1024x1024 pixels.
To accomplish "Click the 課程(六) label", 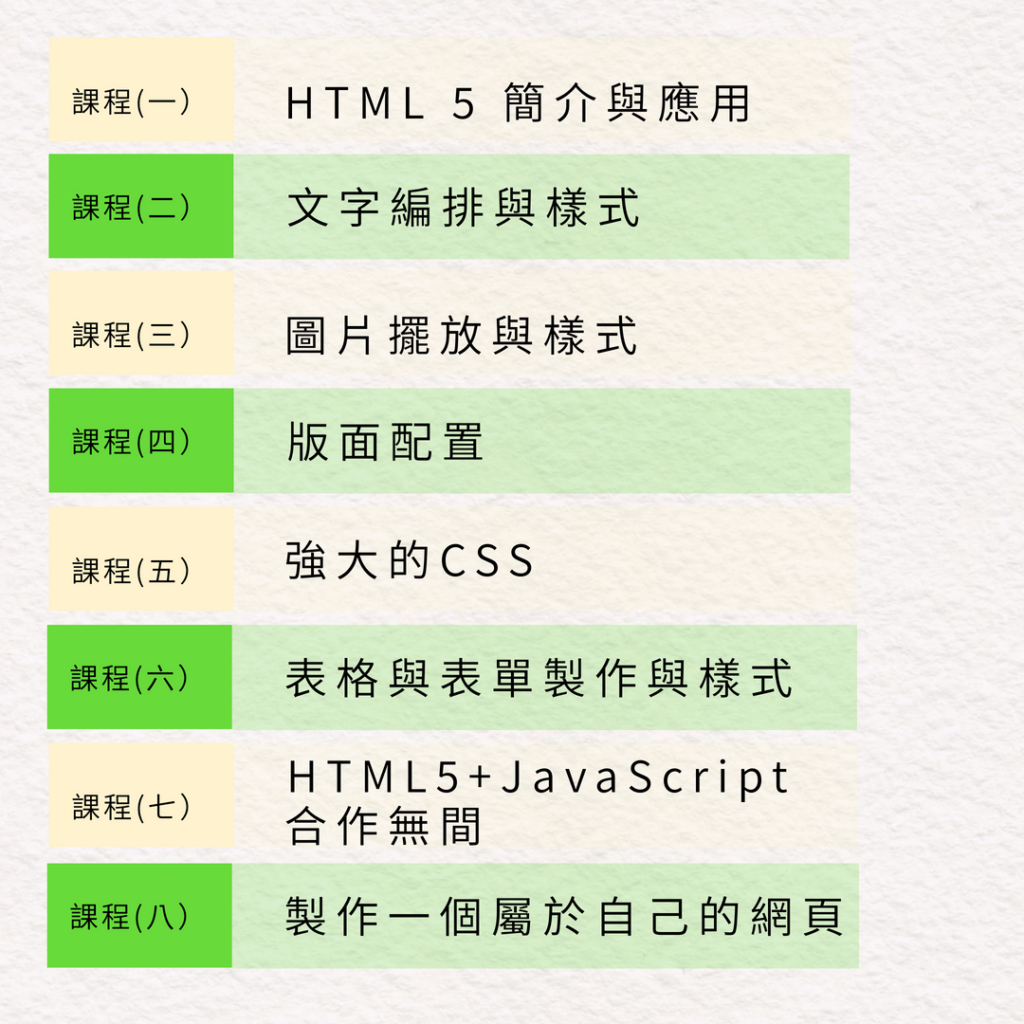I will [x=140, y=678].
